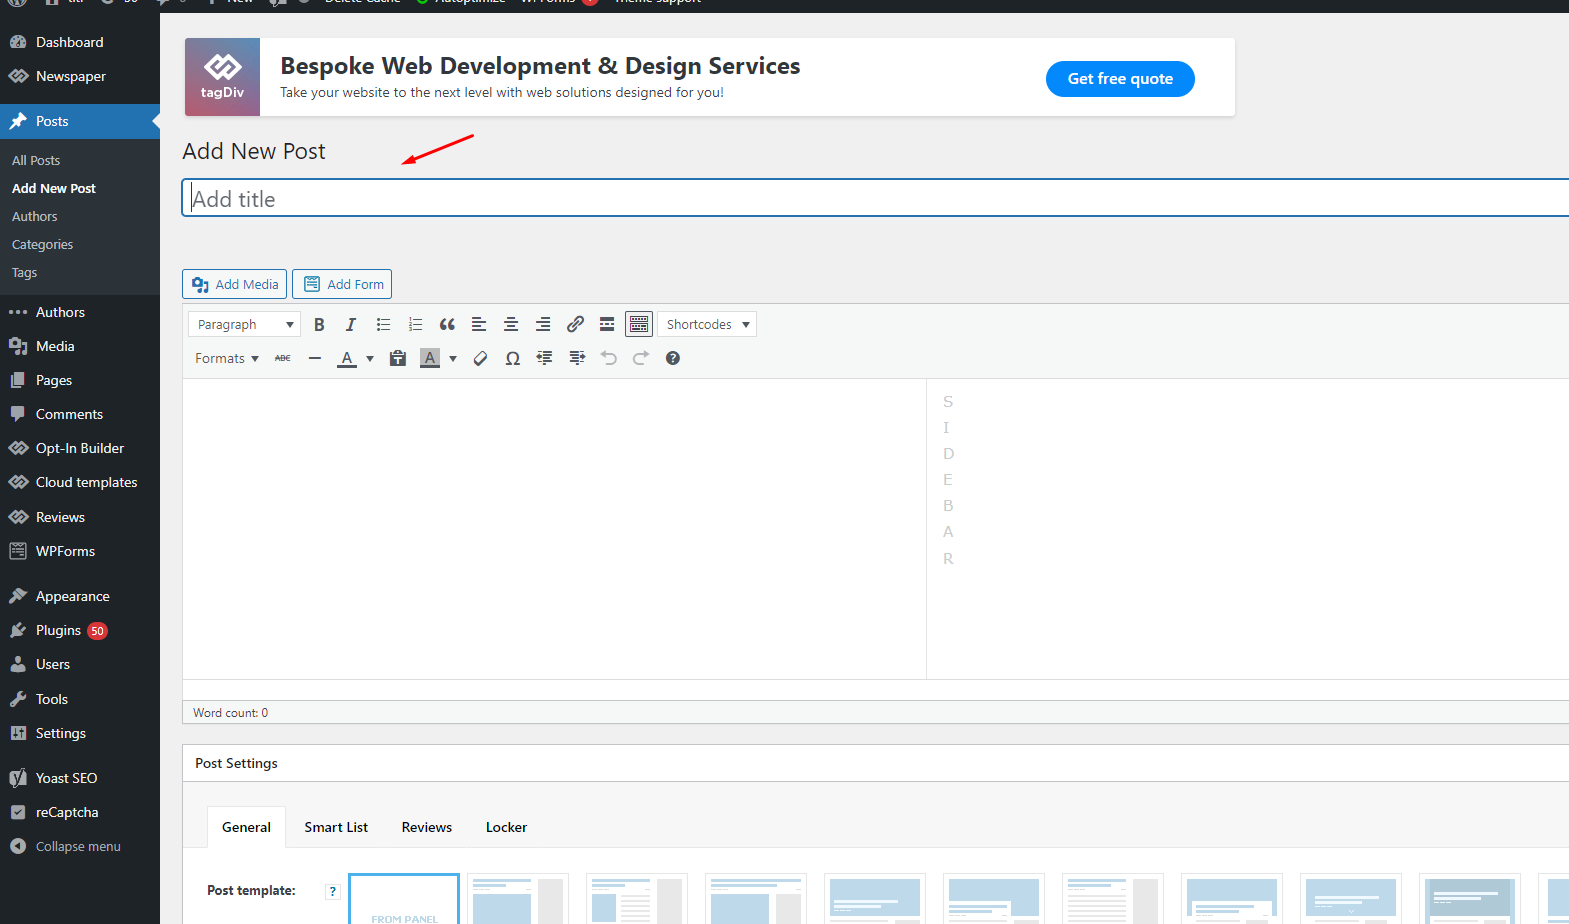Open the Appearance menu
1569x924 pixels.
[x=80, y=596]
